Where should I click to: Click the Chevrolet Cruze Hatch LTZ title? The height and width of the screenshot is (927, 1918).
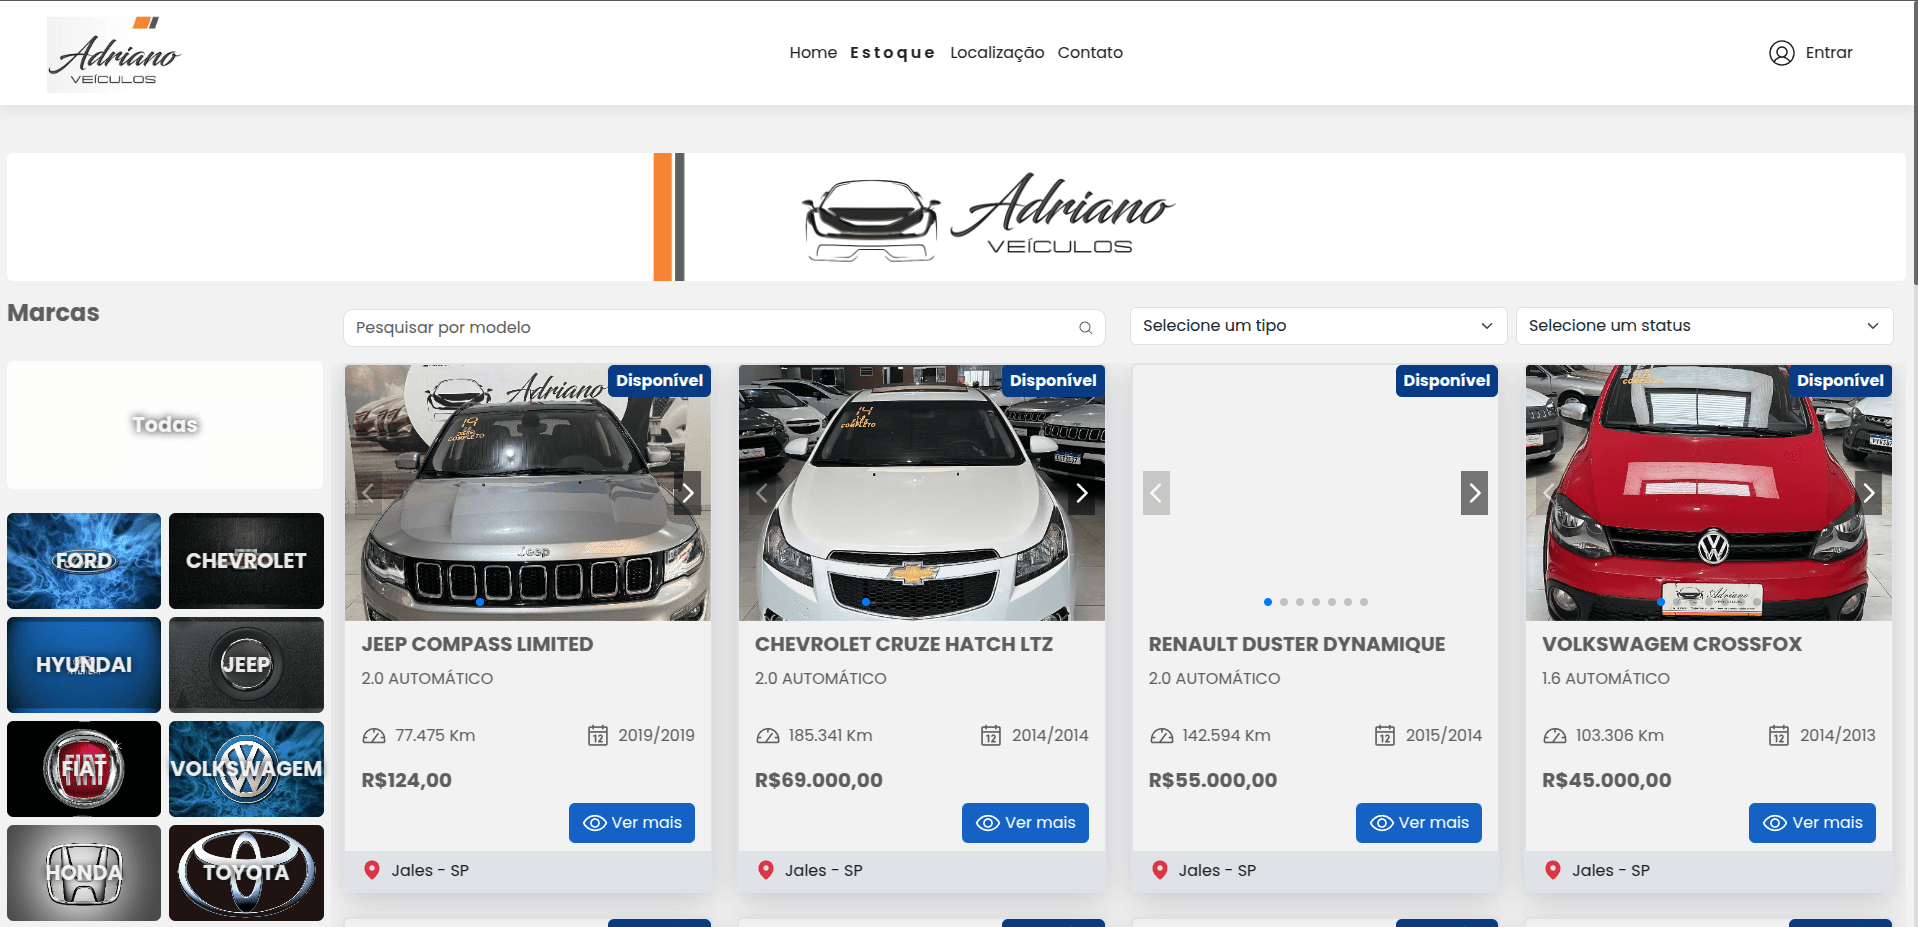[x=904, y=645]
